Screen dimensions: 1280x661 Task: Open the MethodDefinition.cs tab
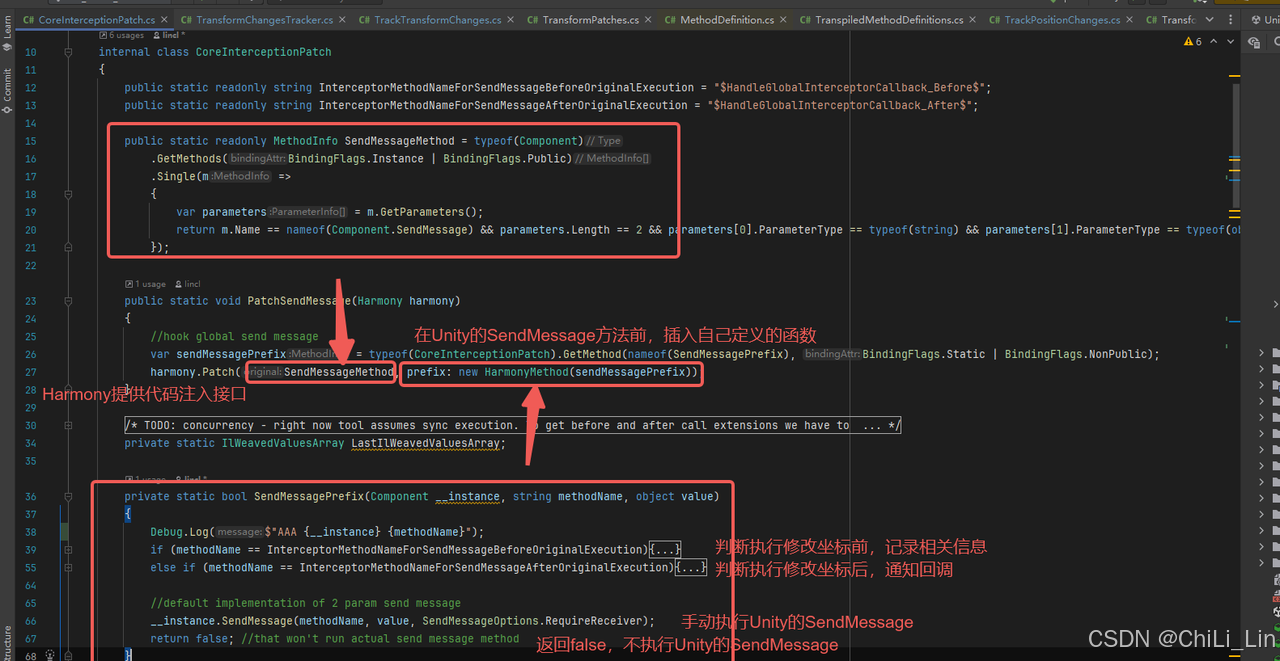pyautogui.click(x=727, y=20)
